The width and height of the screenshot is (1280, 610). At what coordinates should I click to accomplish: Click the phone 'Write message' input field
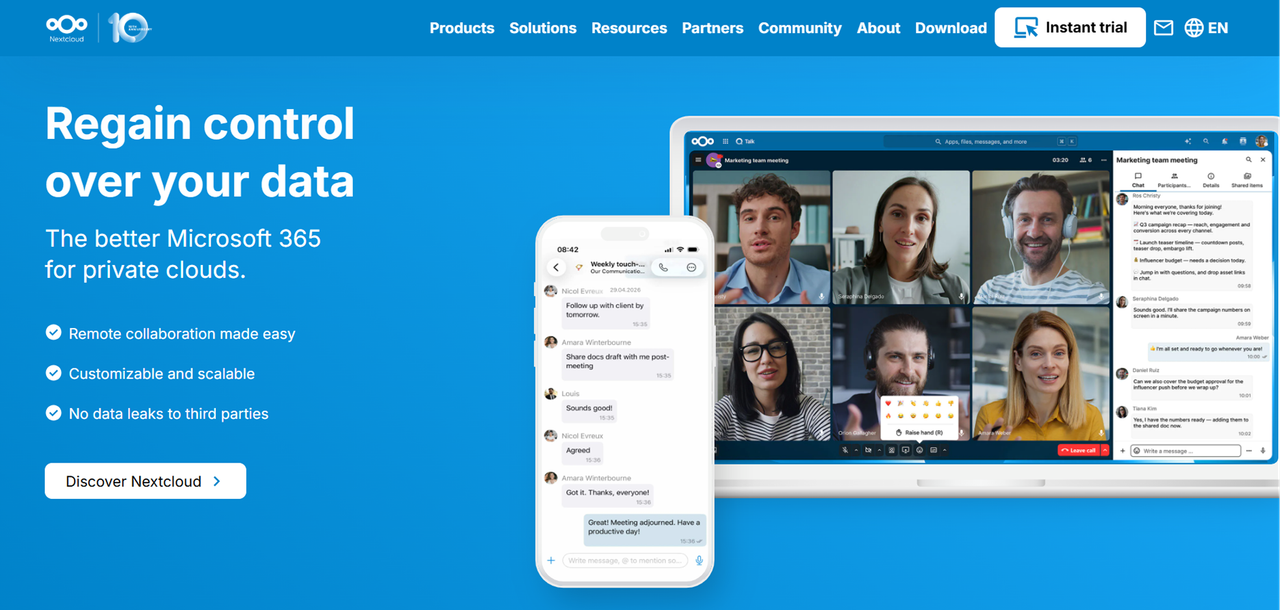[x=625, y=560]
